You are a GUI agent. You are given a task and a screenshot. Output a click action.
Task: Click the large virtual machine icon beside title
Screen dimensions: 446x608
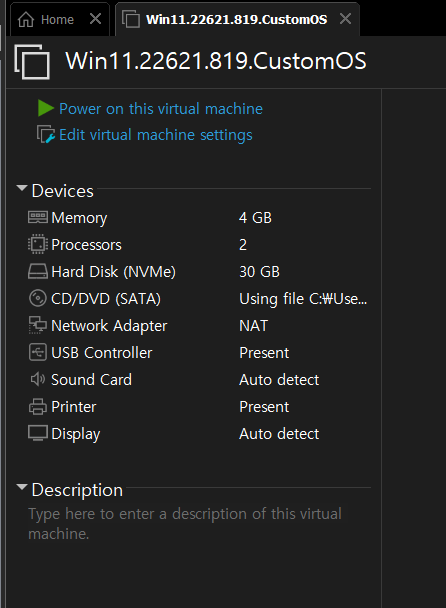(32, 61)
